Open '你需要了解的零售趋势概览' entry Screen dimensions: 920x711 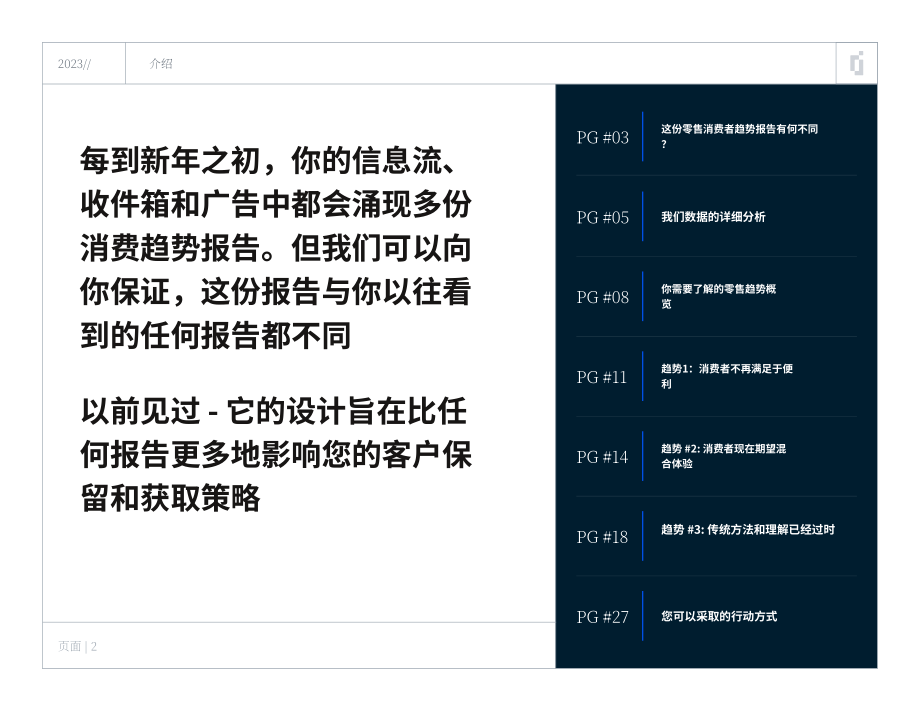718,296
